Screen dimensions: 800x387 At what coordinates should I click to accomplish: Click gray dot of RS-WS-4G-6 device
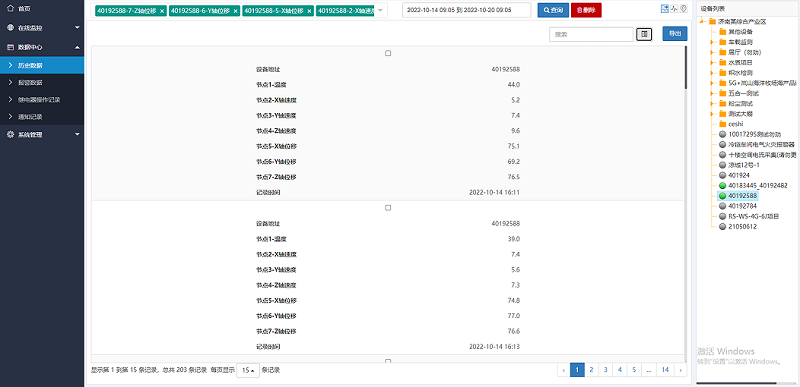tap(722, 217)
